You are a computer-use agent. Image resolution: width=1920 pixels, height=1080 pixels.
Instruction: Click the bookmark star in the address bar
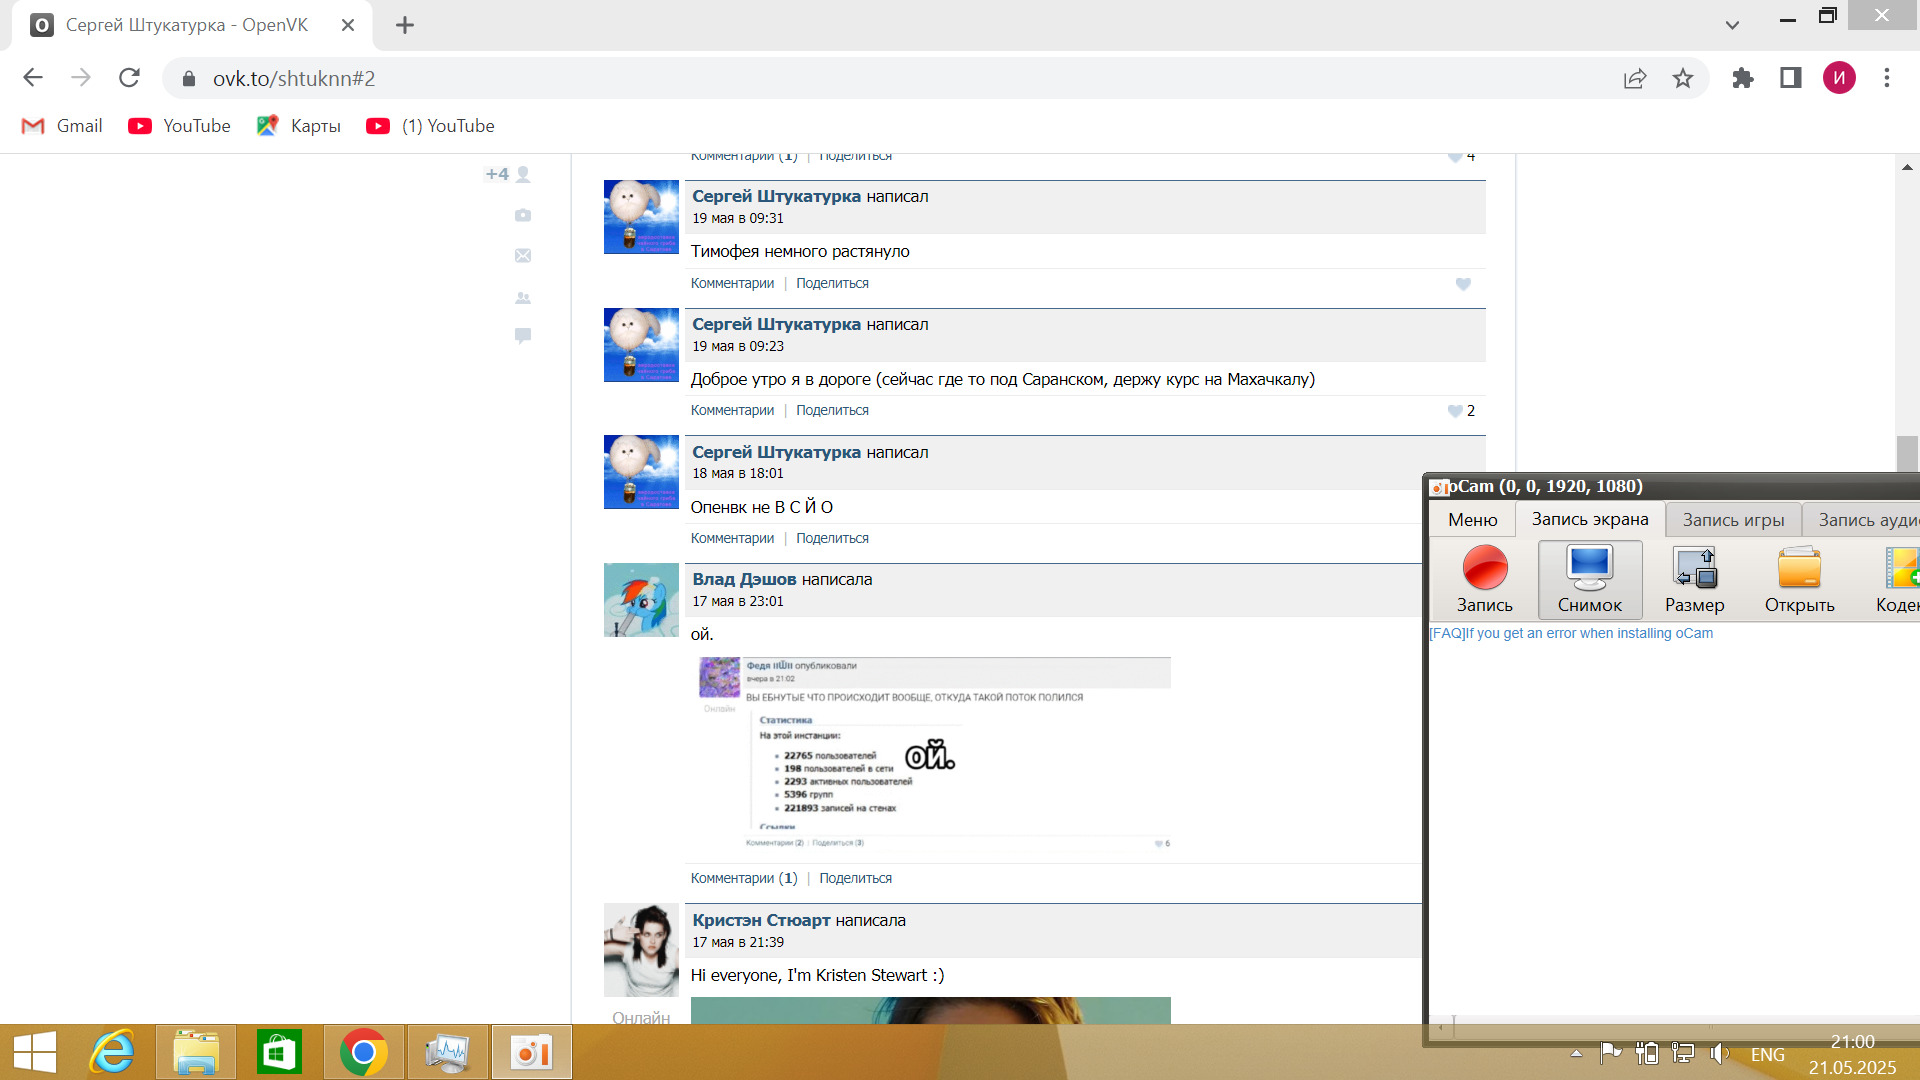[1683, 78]
